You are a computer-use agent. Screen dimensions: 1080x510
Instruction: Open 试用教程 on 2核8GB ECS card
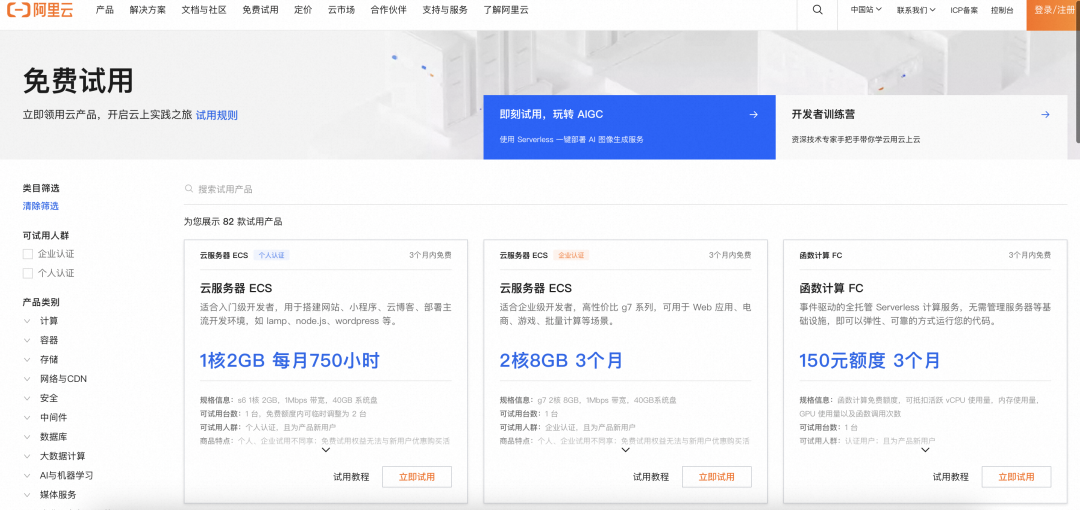651,477
